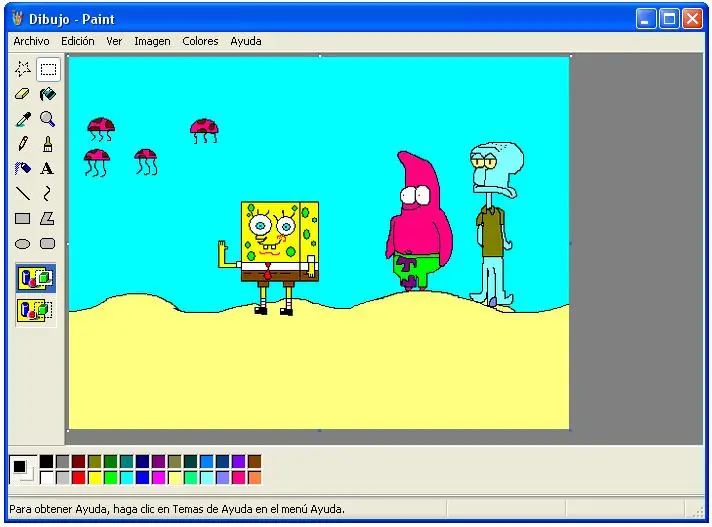Select the Pencil tool
The height and width of the screenshot is (527, 712).
23,144
